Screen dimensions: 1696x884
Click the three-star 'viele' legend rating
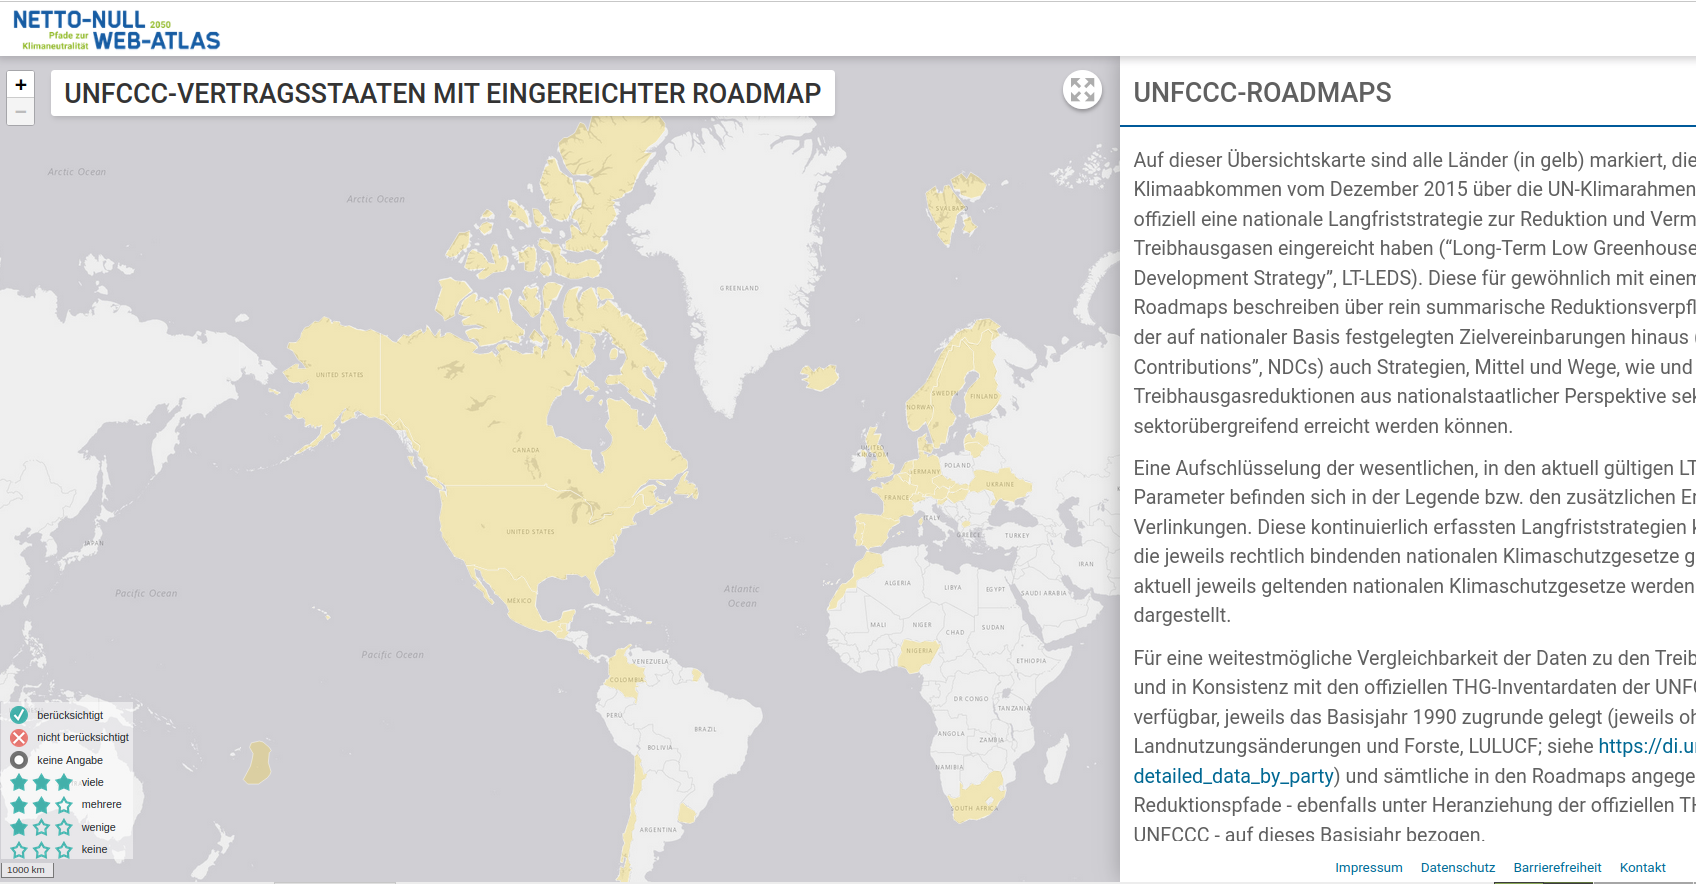coord(41,782)
